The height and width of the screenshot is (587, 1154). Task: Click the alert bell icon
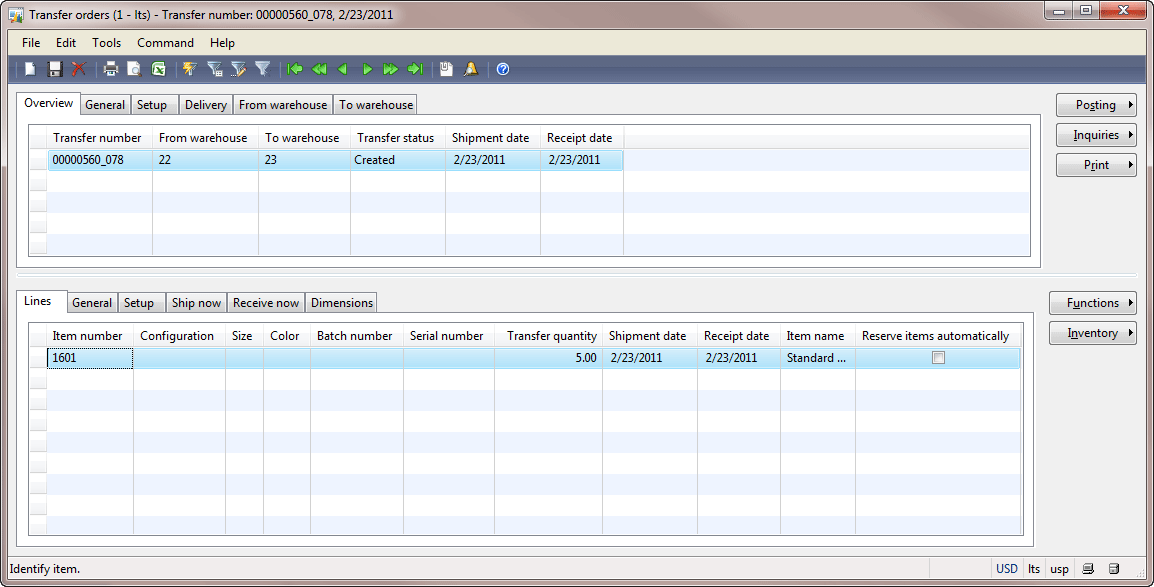(x=471, y=69)
